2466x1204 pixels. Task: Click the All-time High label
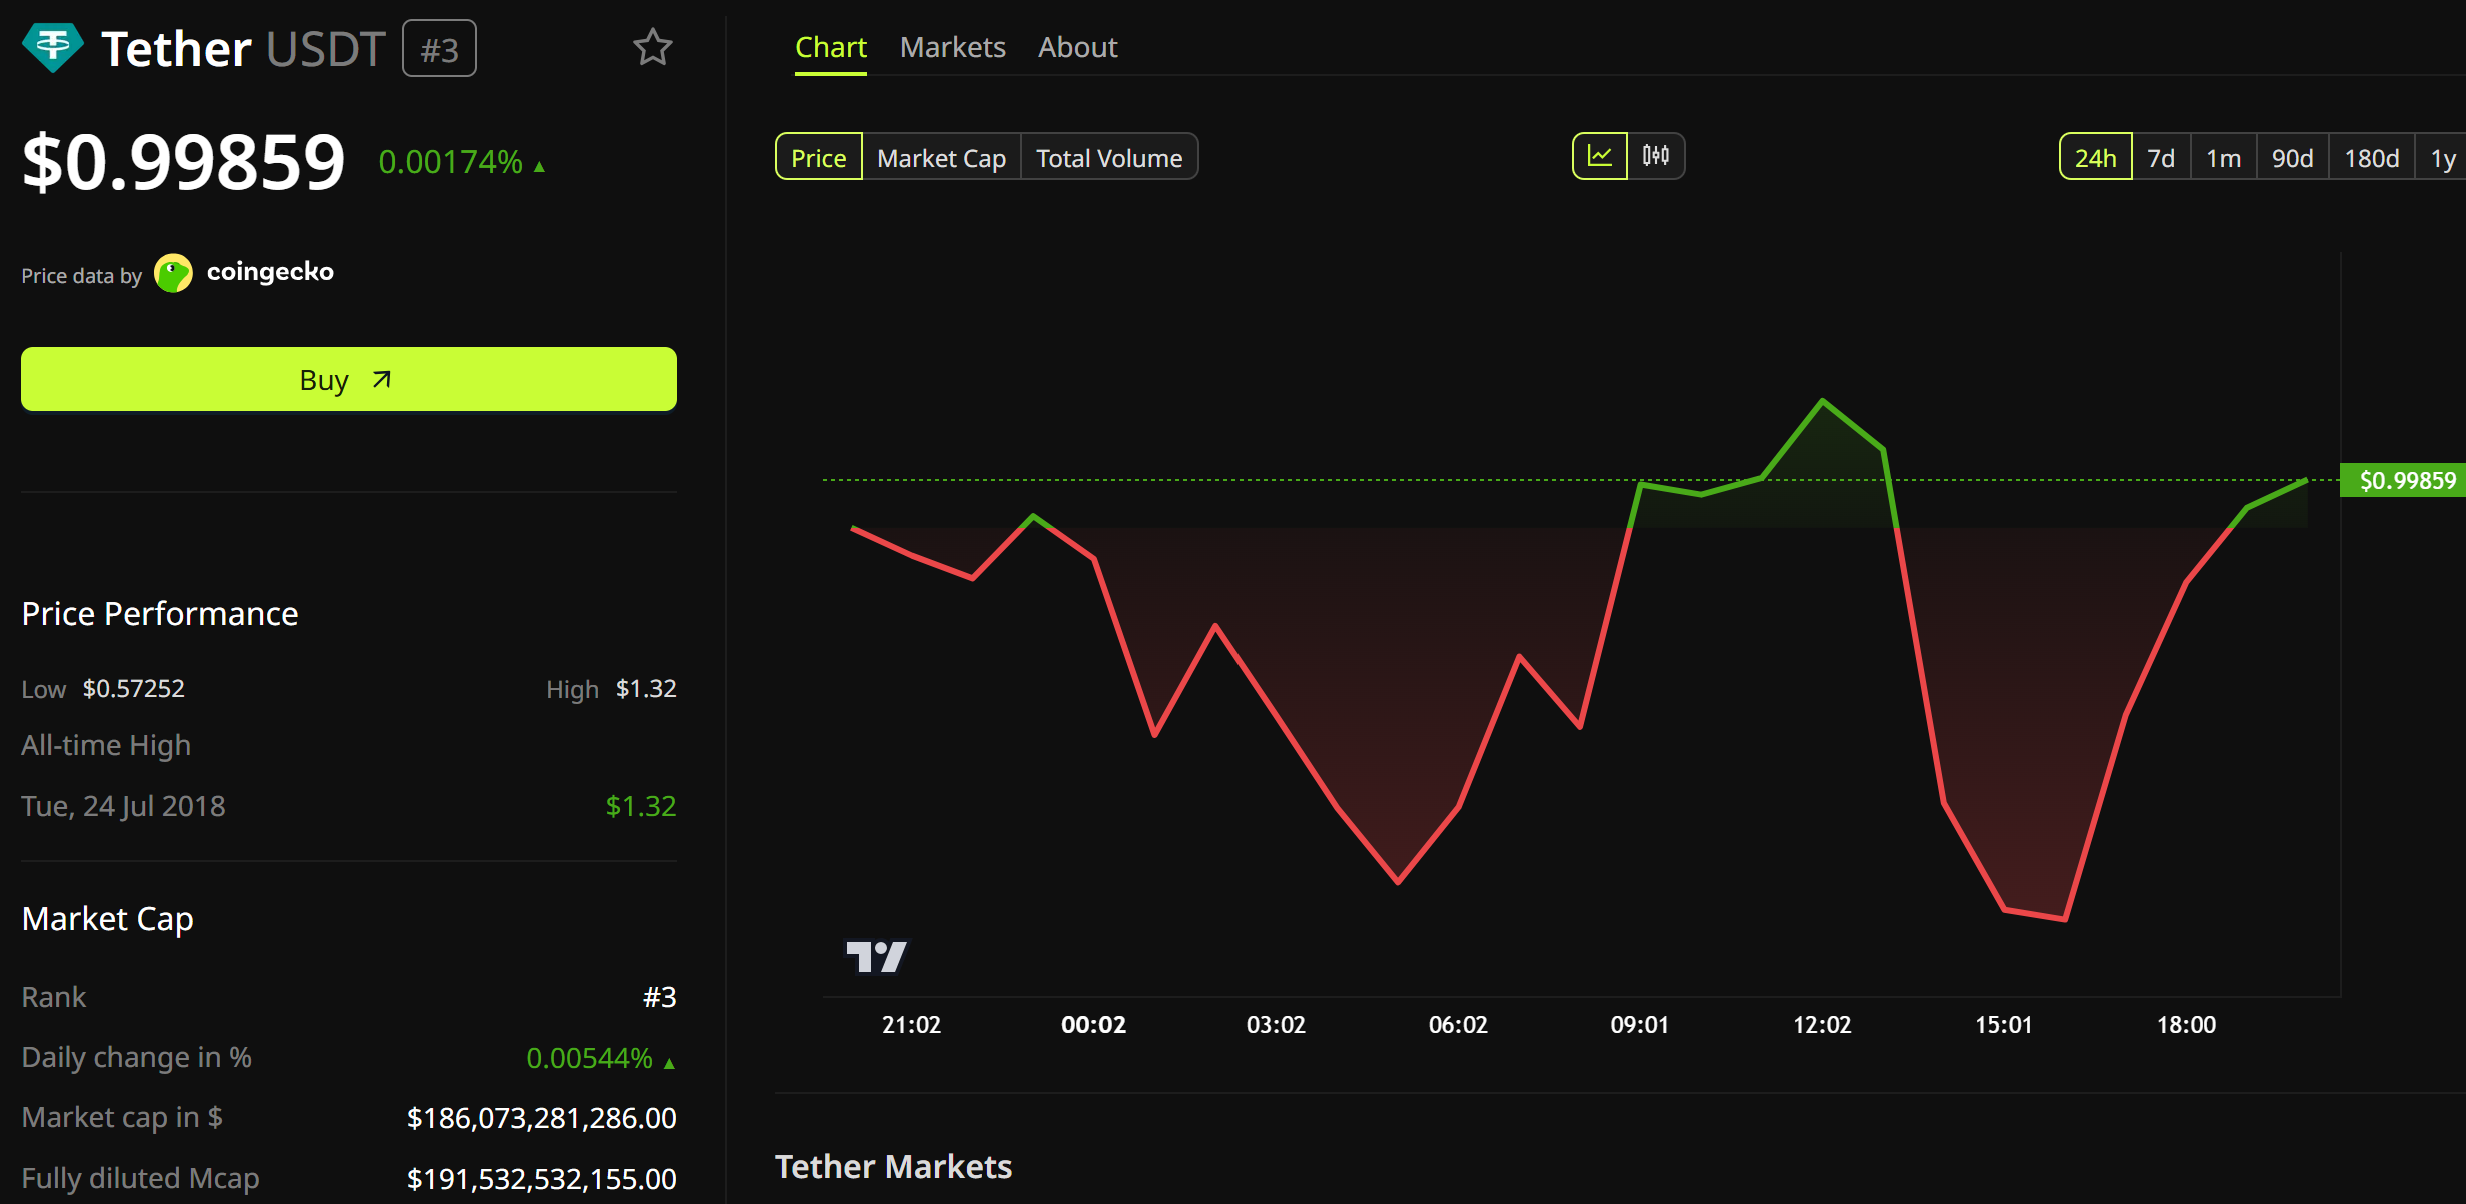(x=106, y=745)
